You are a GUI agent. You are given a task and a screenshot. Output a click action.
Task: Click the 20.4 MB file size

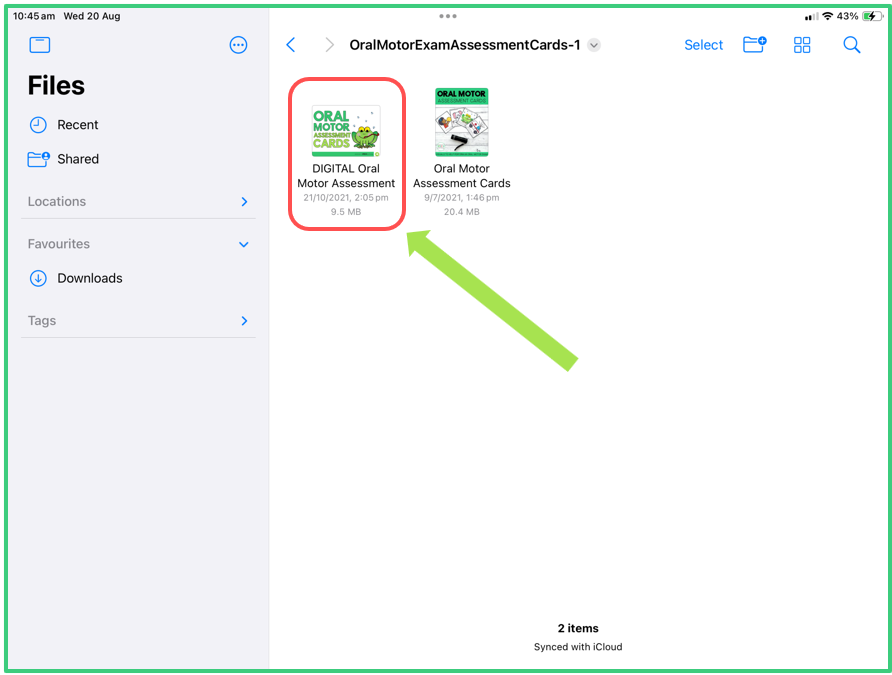(461, 212)
